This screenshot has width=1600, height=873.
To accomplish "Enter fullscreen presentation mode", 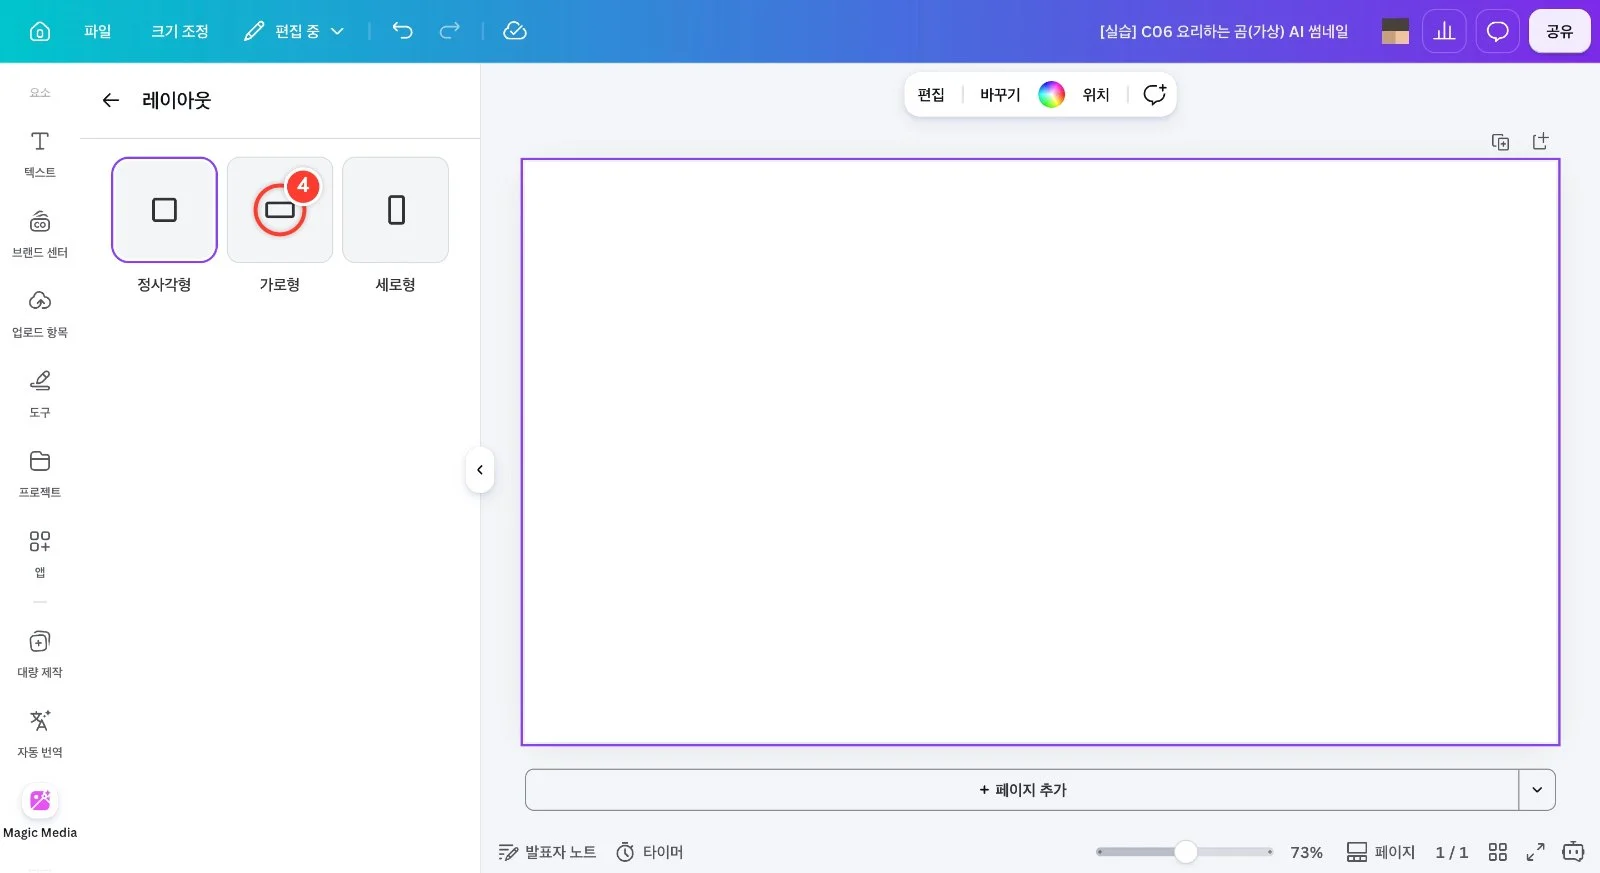I will click(x=1535, y=852).
